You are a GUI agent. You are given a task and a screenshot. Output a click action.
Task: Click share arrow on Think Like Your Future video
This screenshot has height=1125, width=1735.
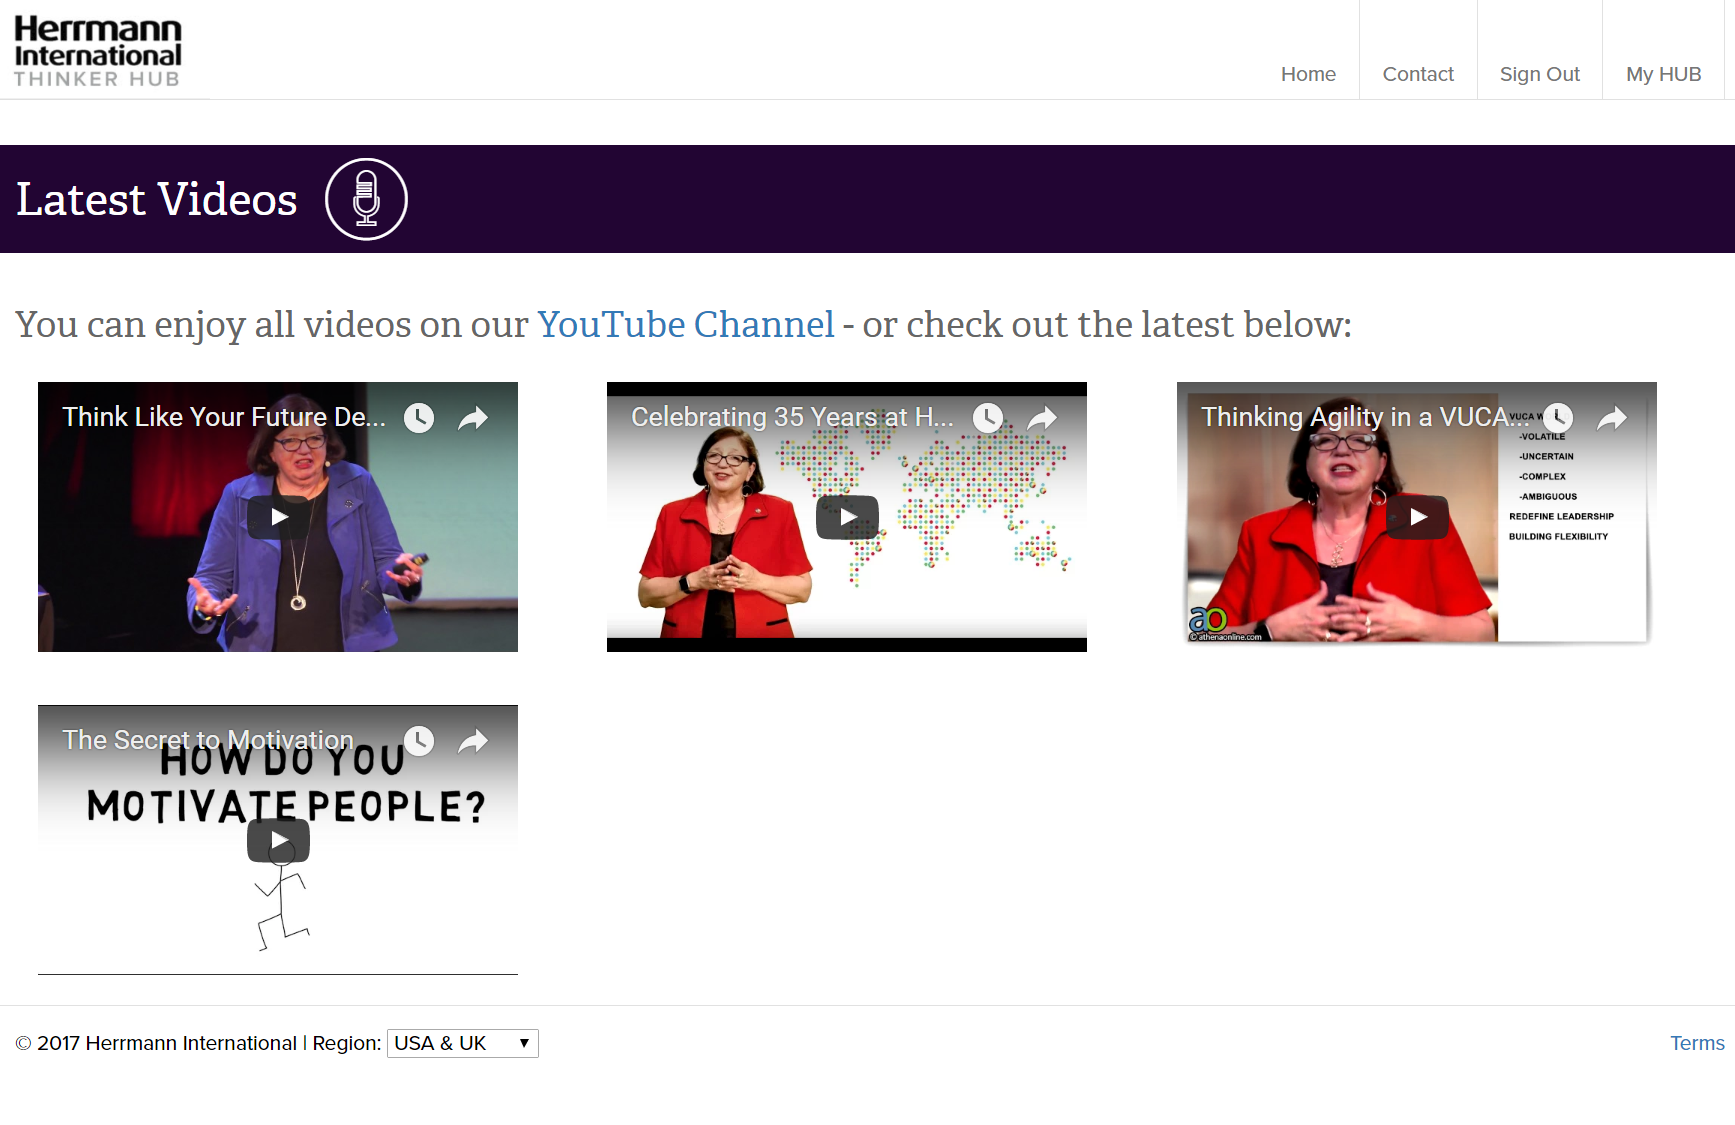[473, 418]
